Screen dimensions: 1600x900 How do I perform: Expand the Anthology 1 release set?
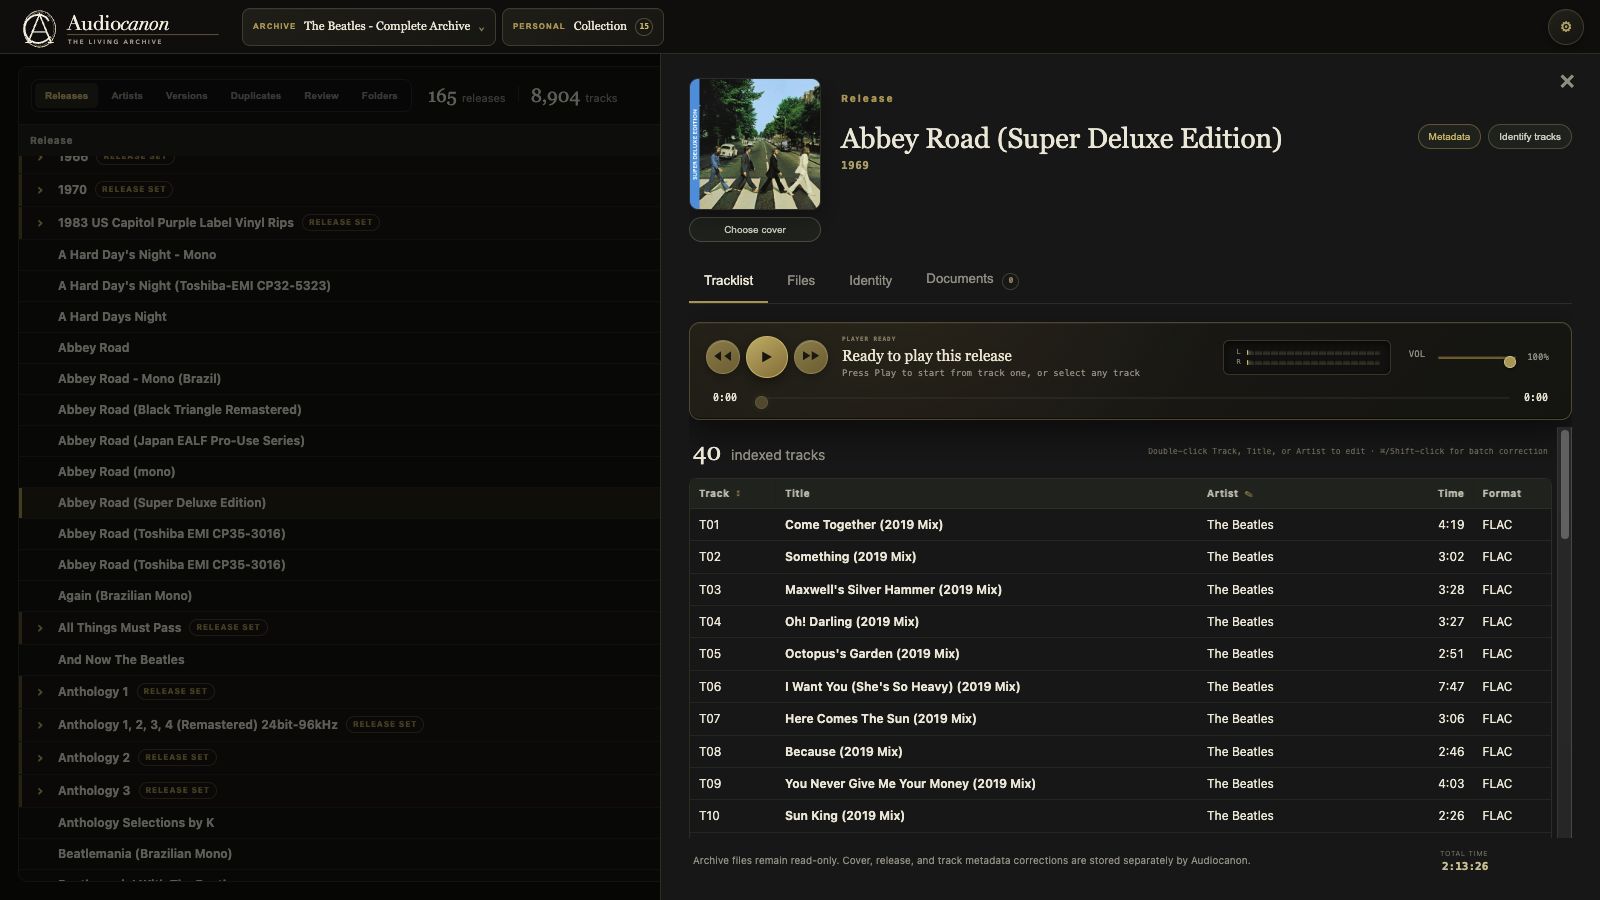(40, 692)
